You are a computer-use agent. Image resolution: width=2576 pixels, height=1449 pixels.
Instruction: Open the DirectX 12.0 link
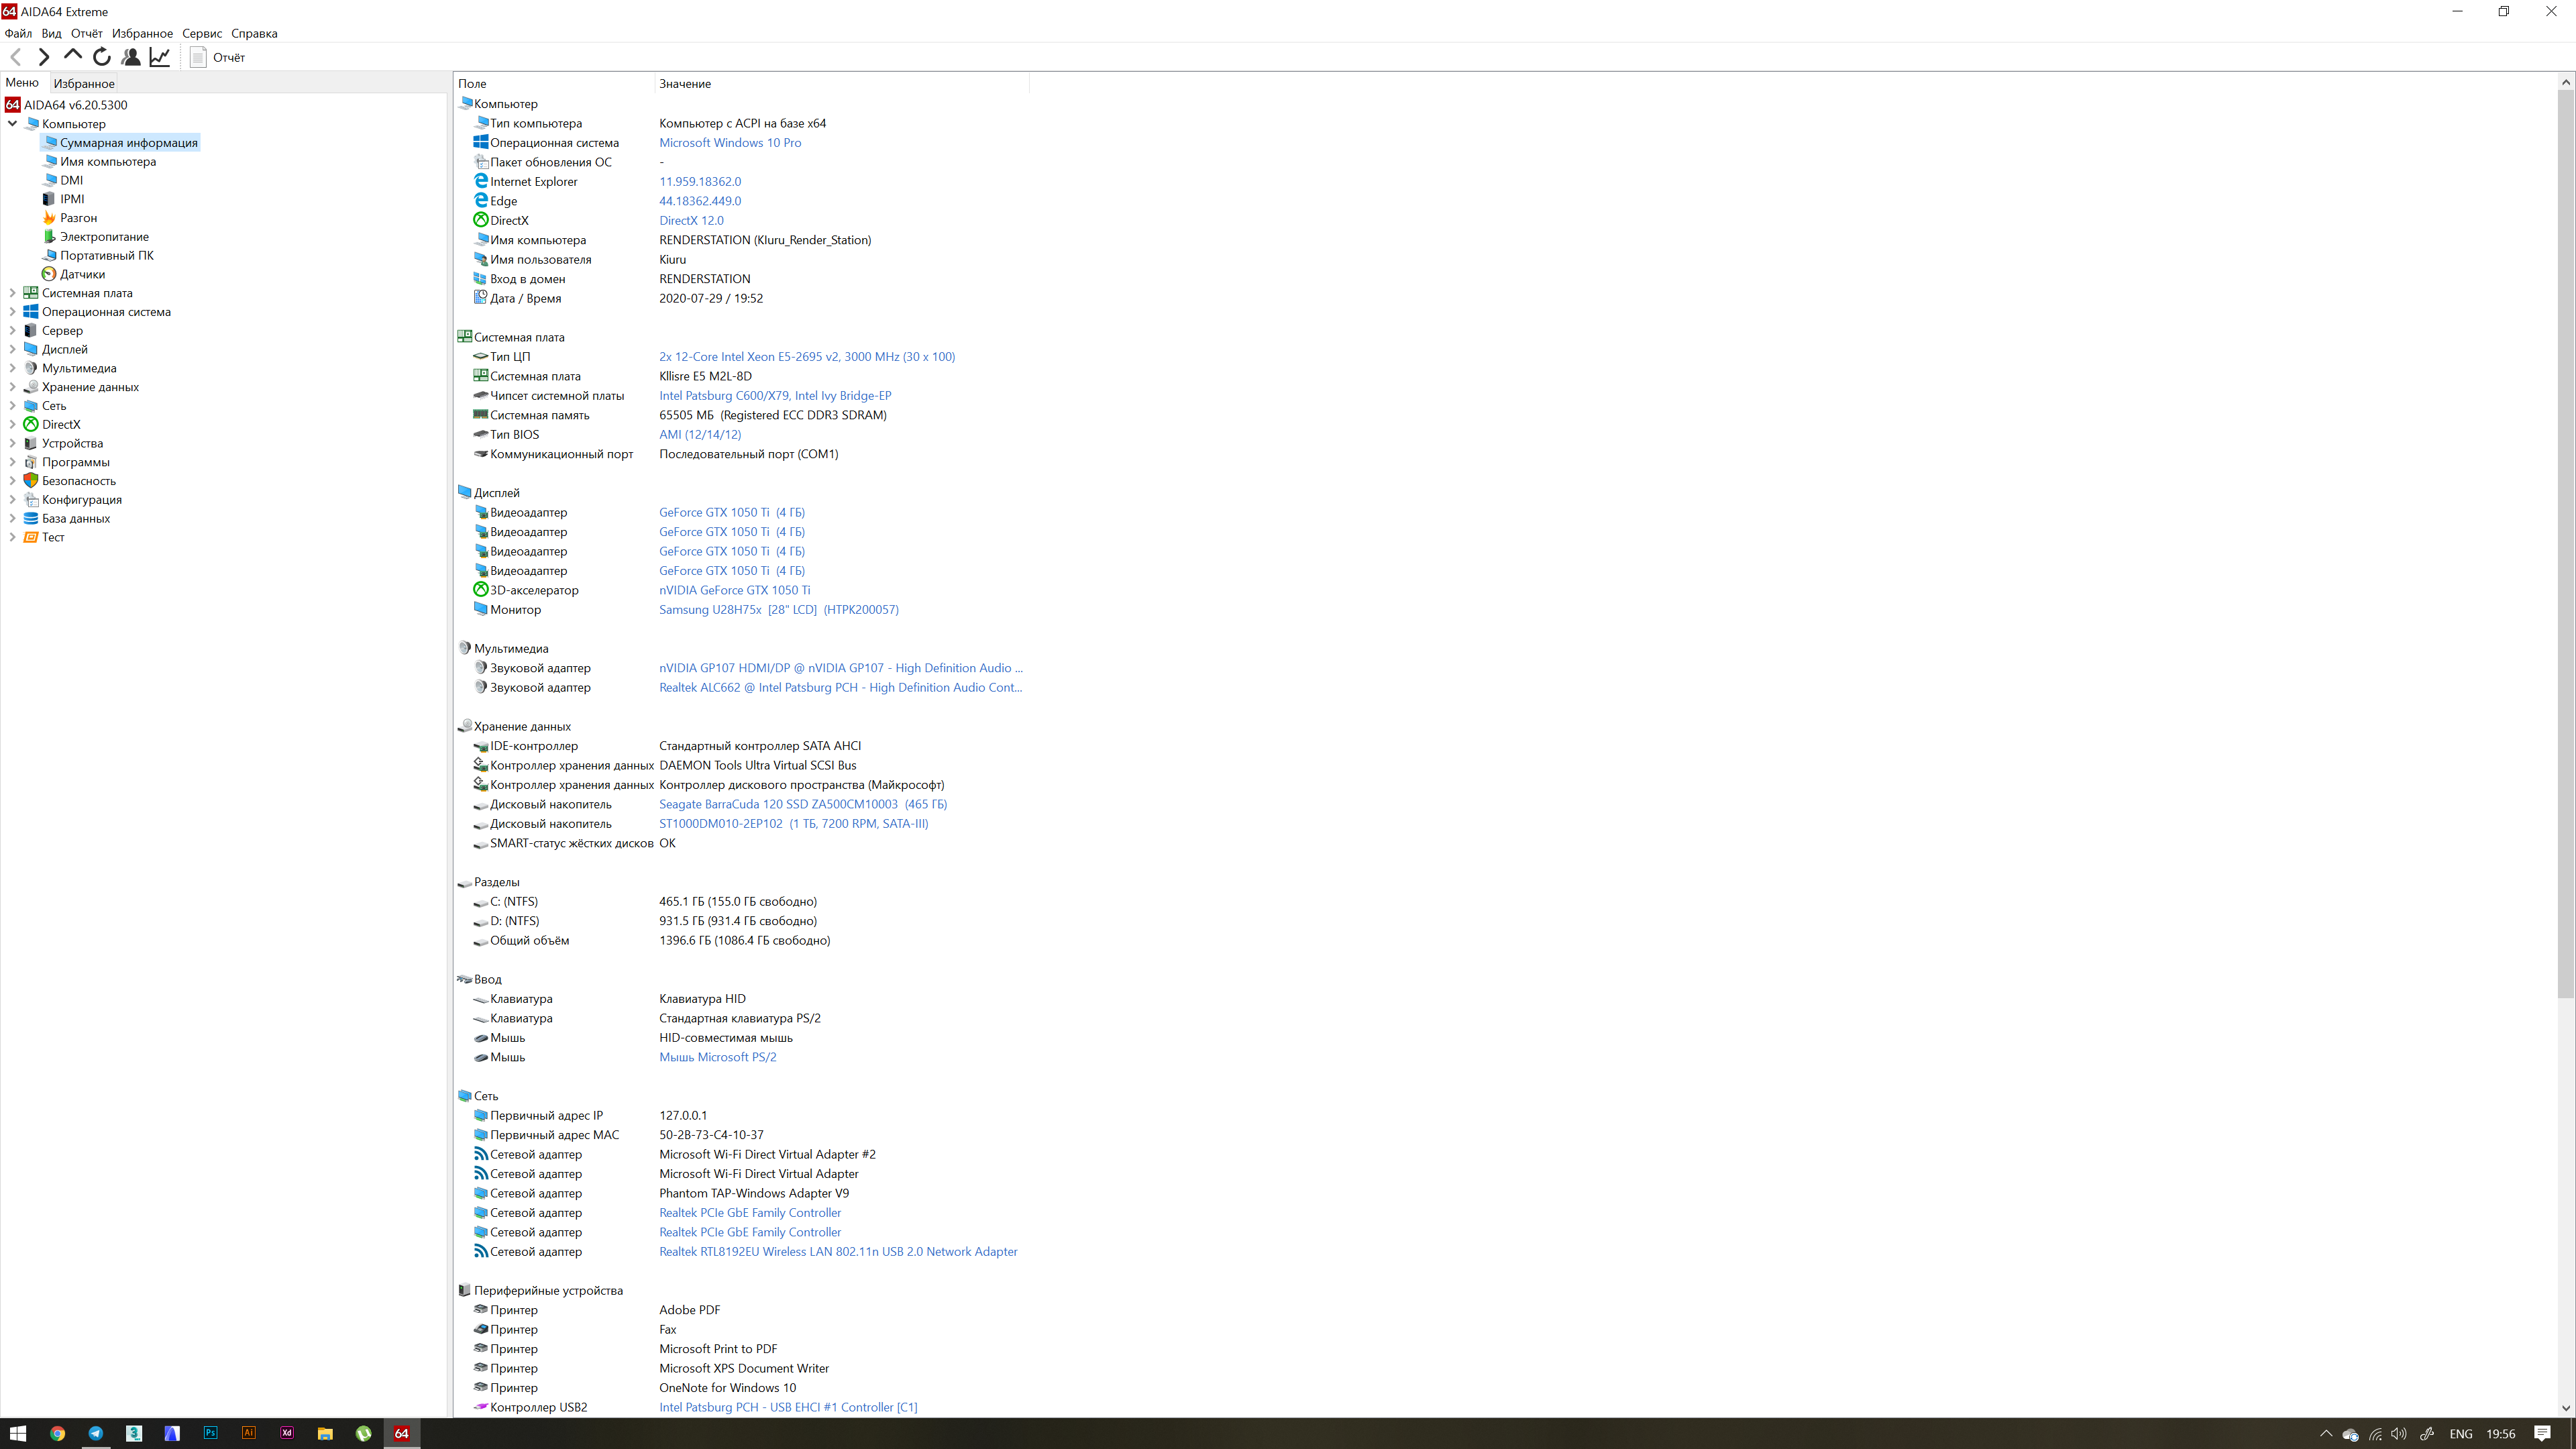[x=691, y=220]
